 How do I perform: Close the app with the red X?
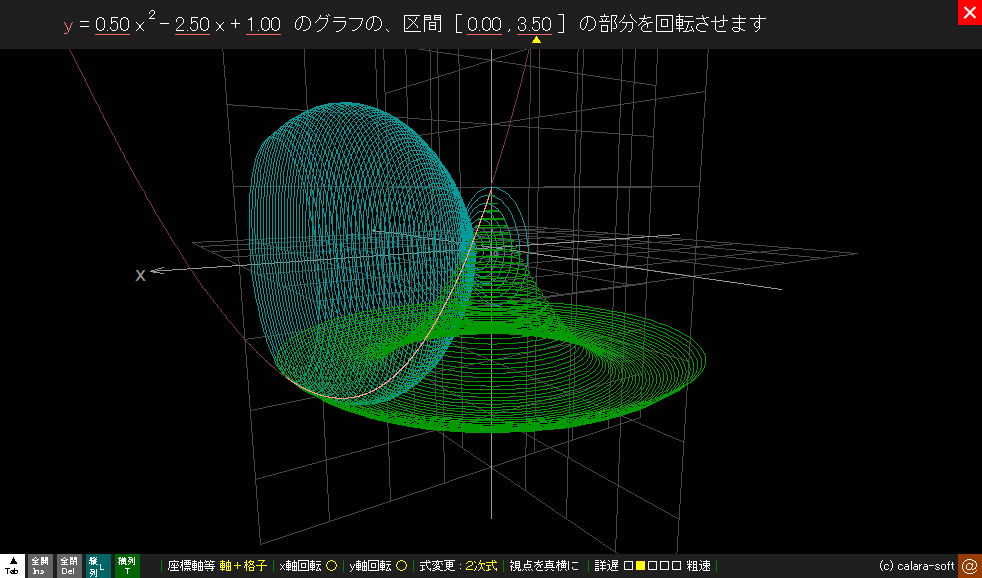969,12
